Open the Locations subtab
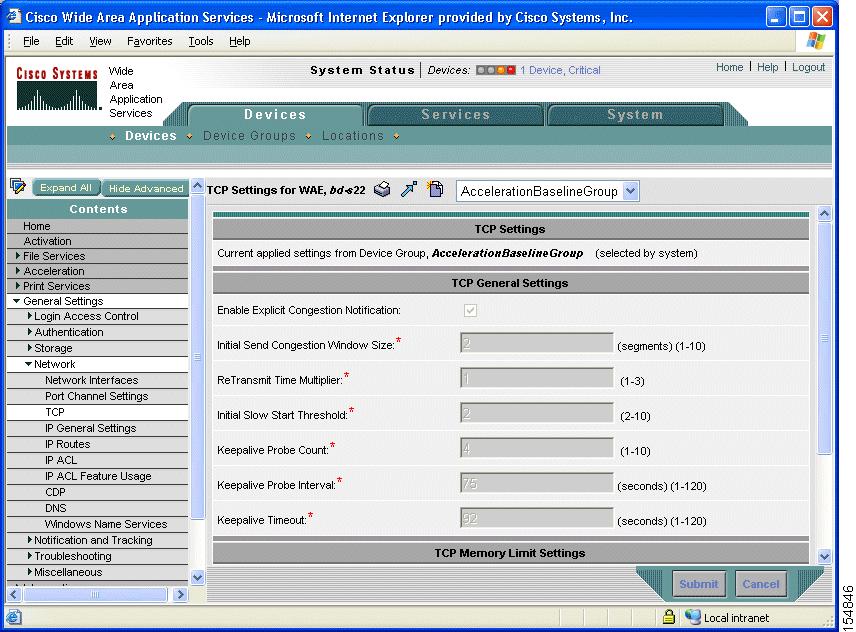Screen dimensions: 856x632 click(x=353, y=135)
